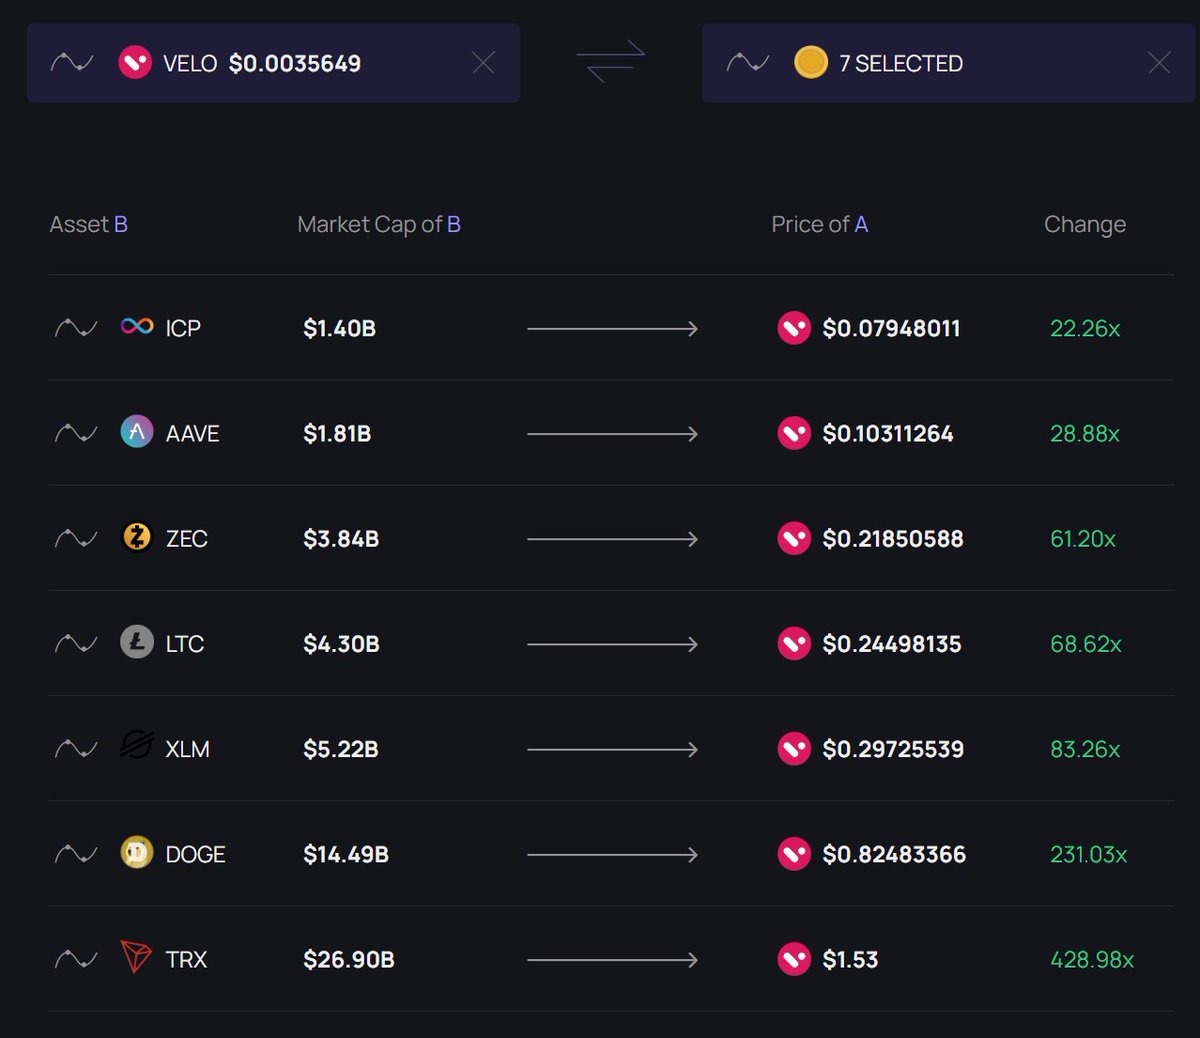The height and width of the screenshot is (1038, 1200).
Task: Click the ICP price $0.07948011
Action: click(891, 328)
